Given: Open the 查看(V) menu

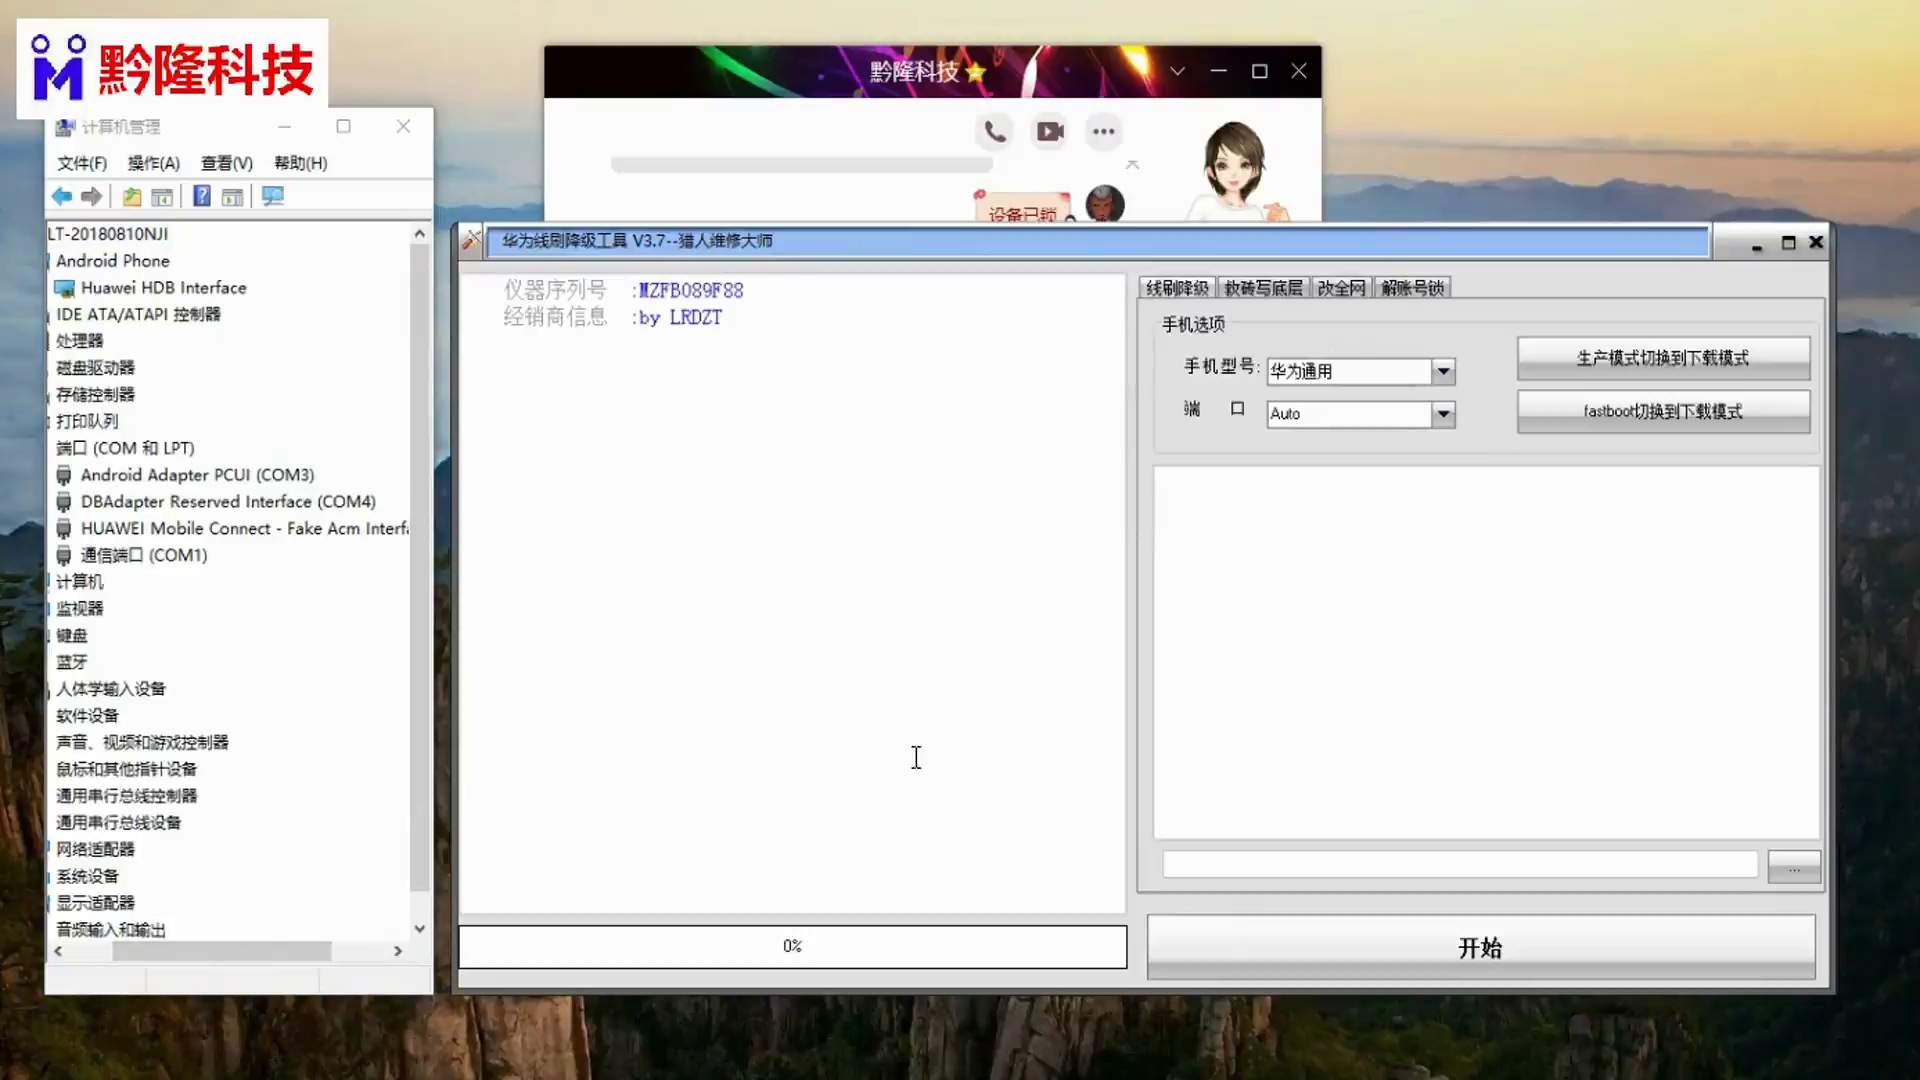Looking at the screenshot, I should pos(226,163).
